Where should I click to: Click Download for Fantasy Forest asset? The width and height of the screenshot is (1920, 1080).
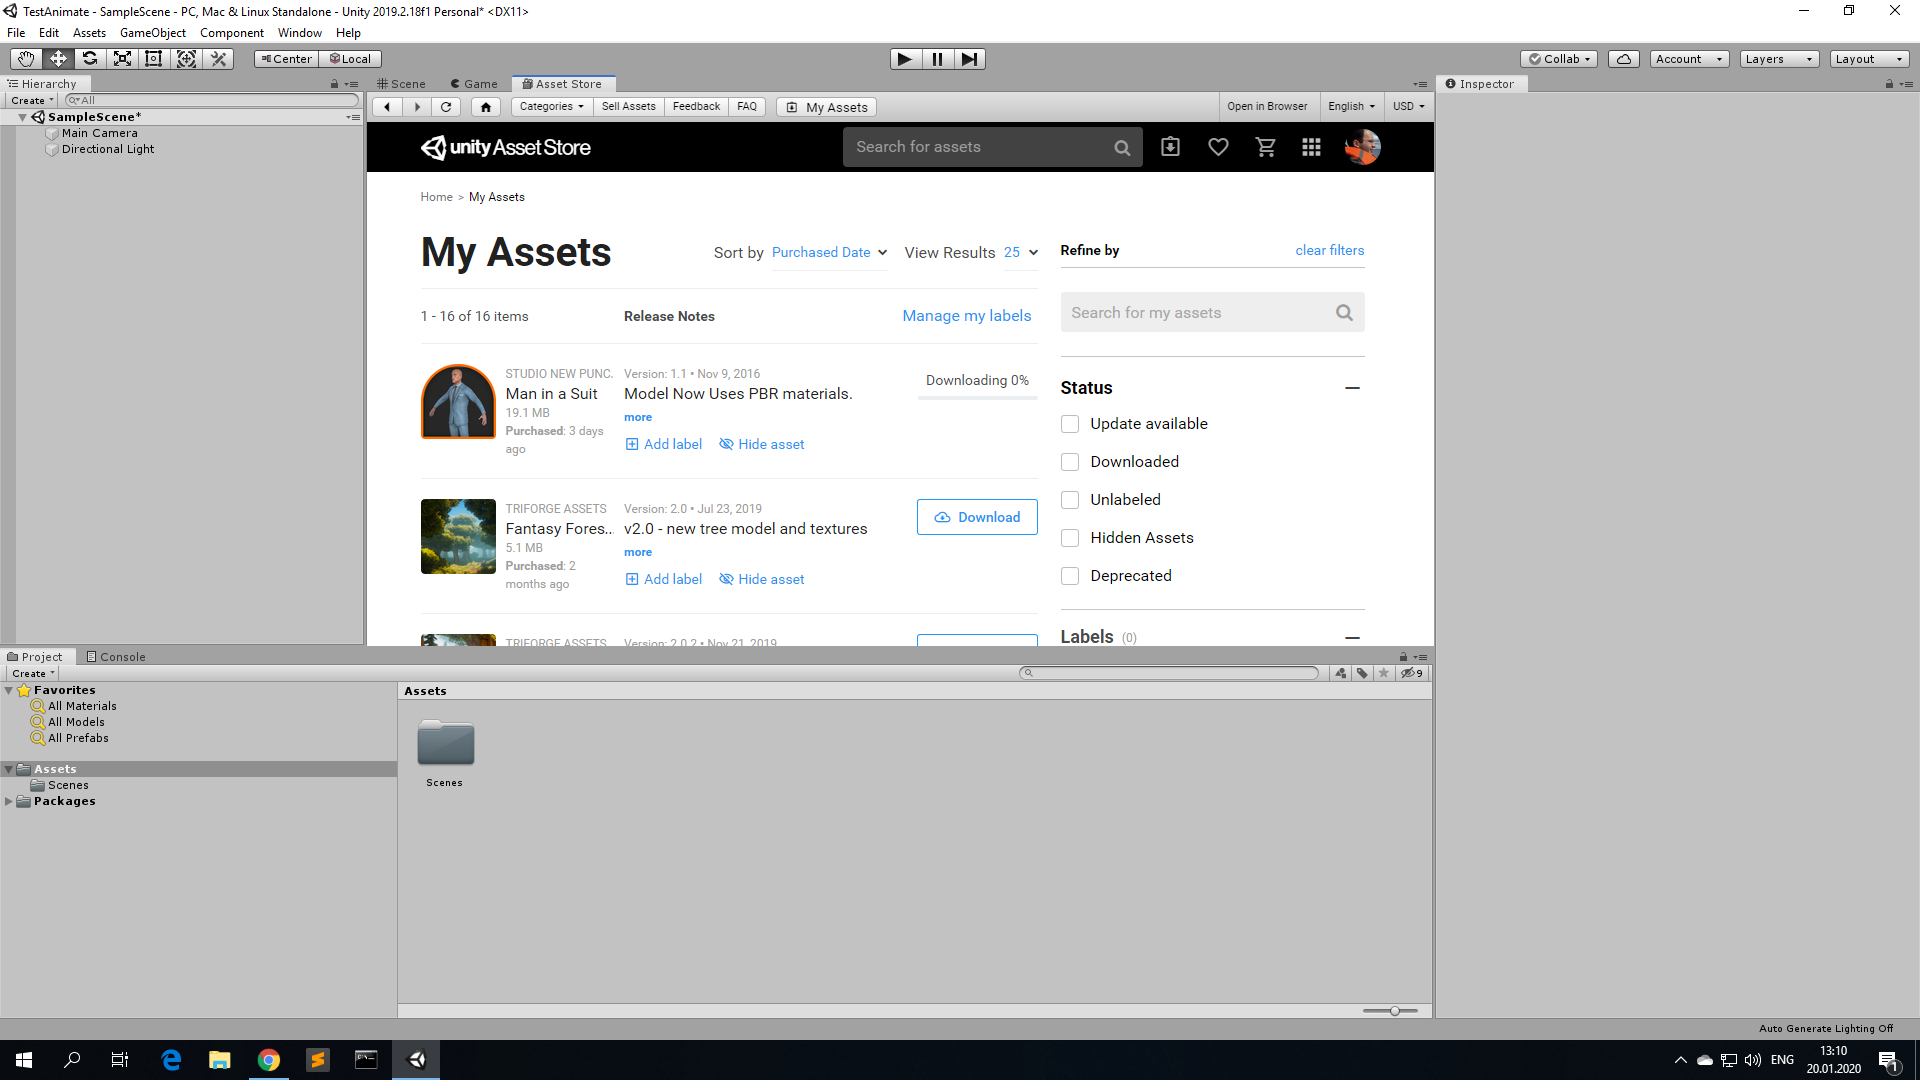[977, 517]
